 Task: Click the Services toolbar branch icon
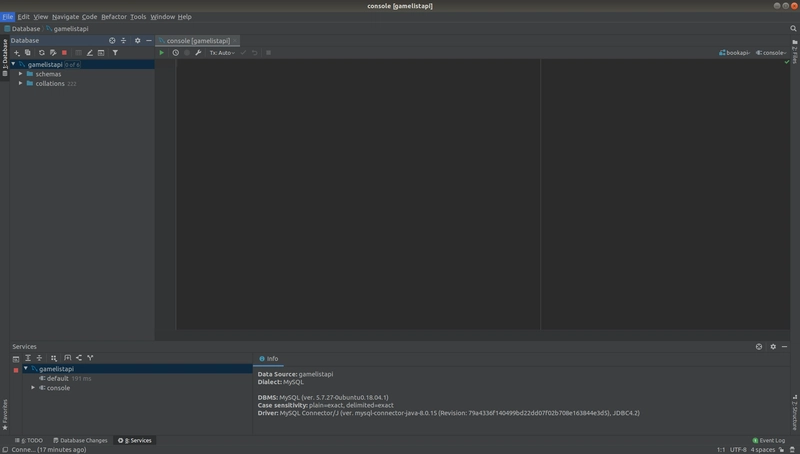point(90,358)
